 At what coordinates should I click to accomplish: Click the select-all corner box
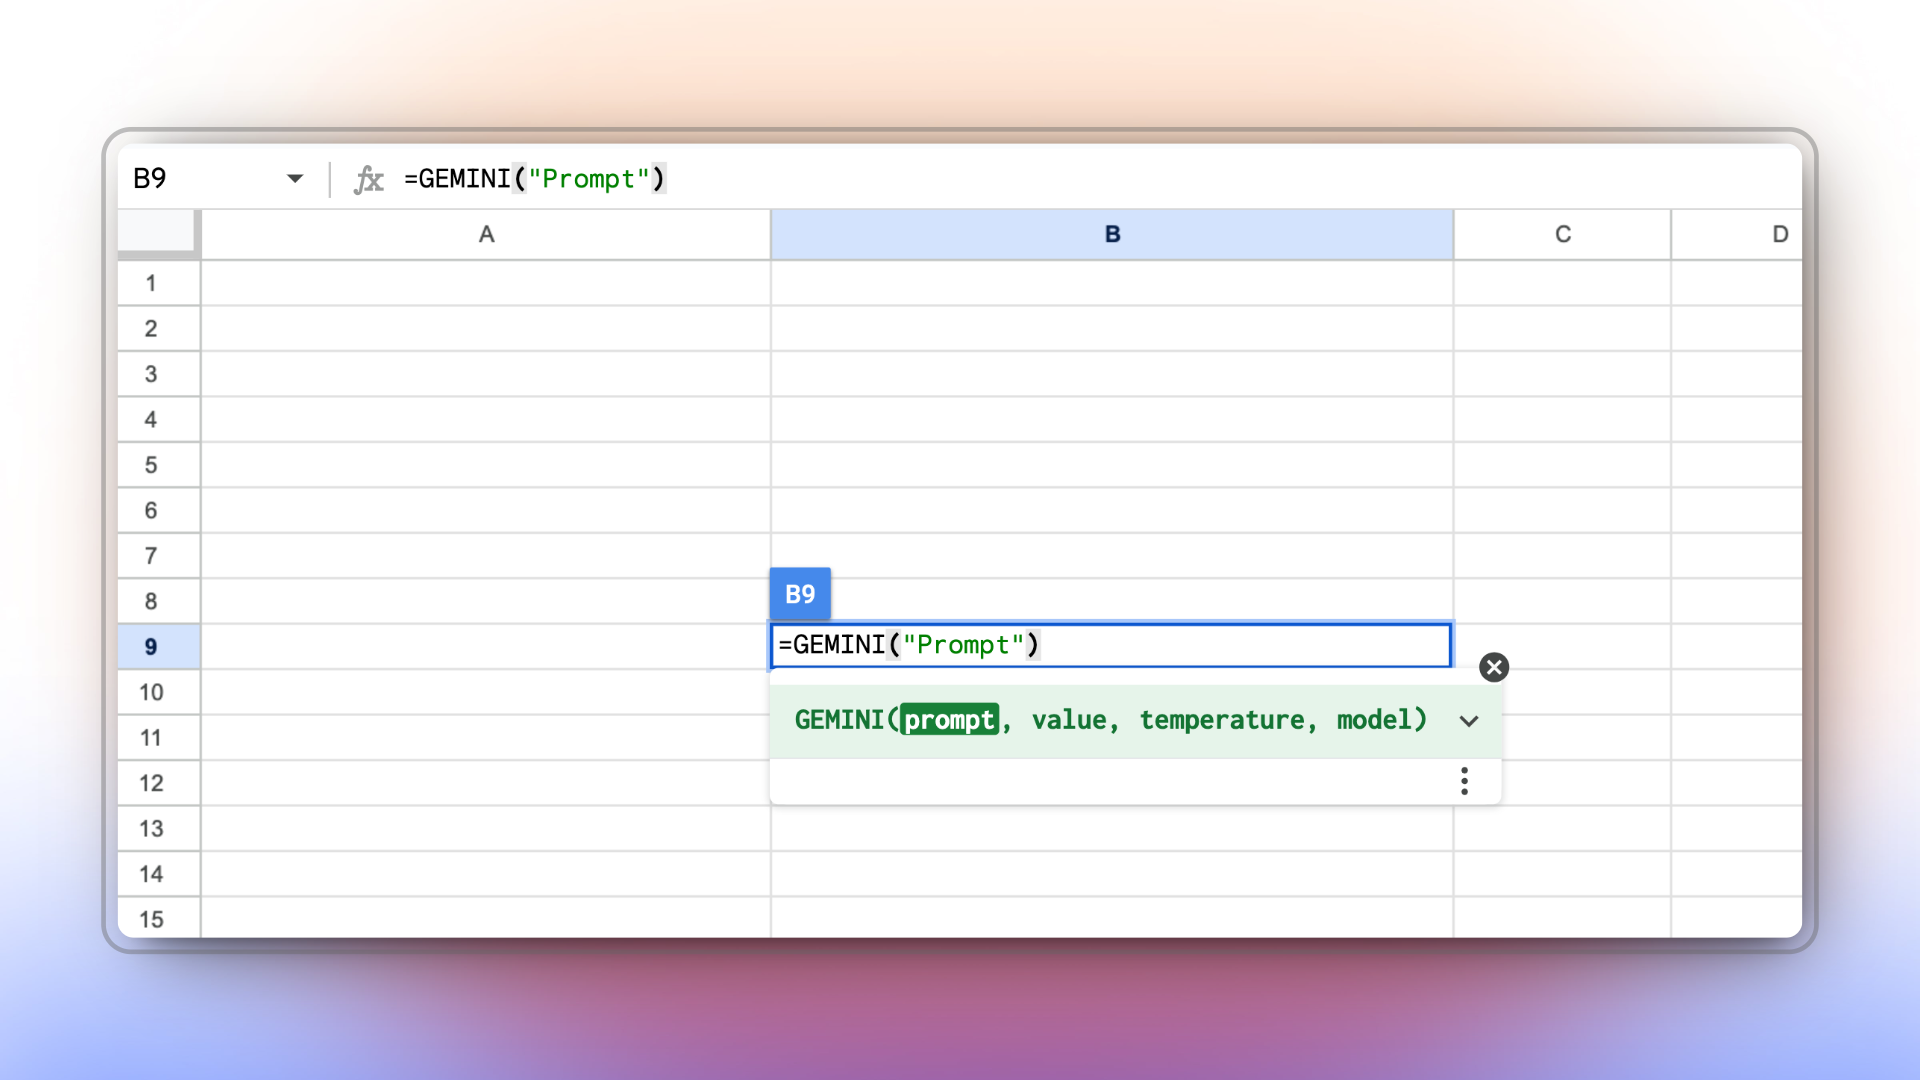point(157,232)
